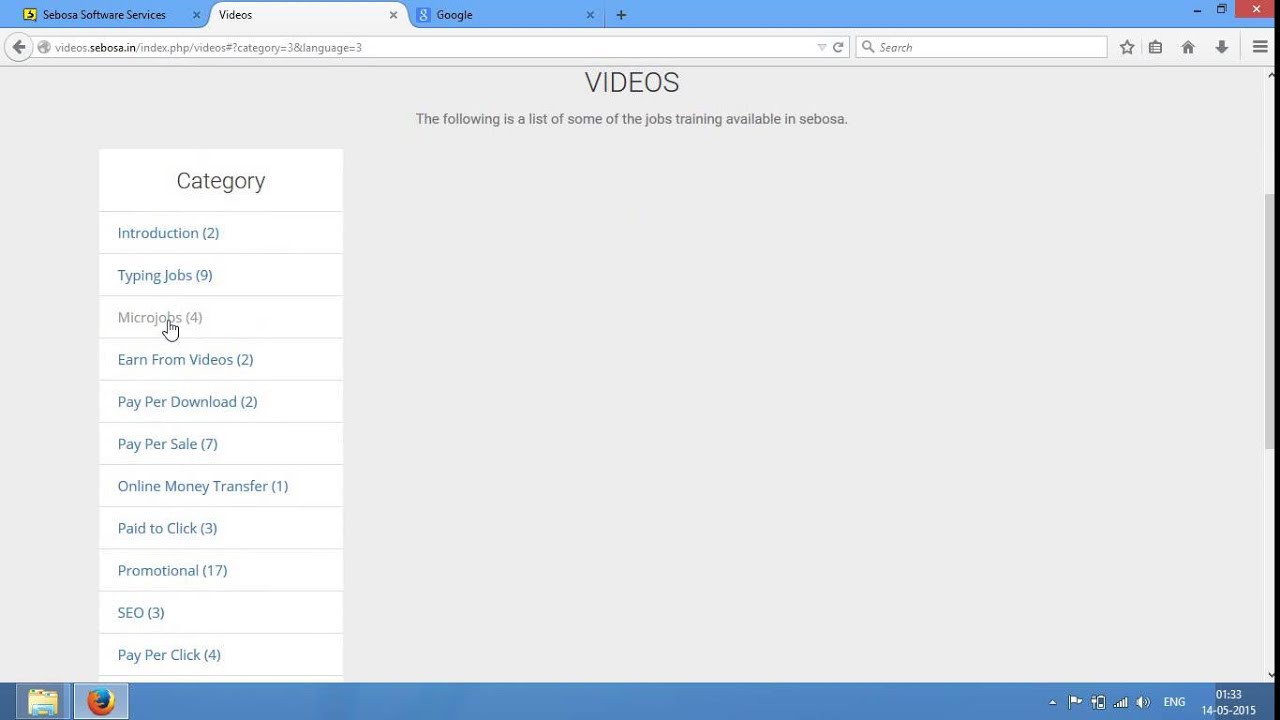Open the Typing Jobs (9) category

coord(165,275)
